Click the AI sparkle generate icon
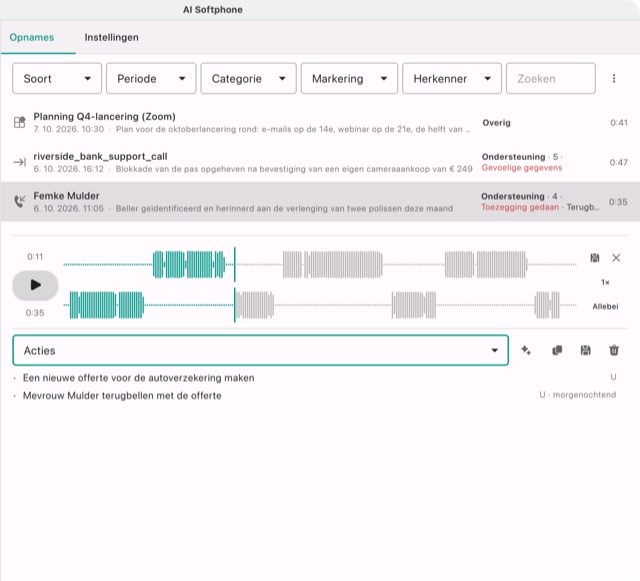Viewport: 640px width, 581px height. click(526, 350)
